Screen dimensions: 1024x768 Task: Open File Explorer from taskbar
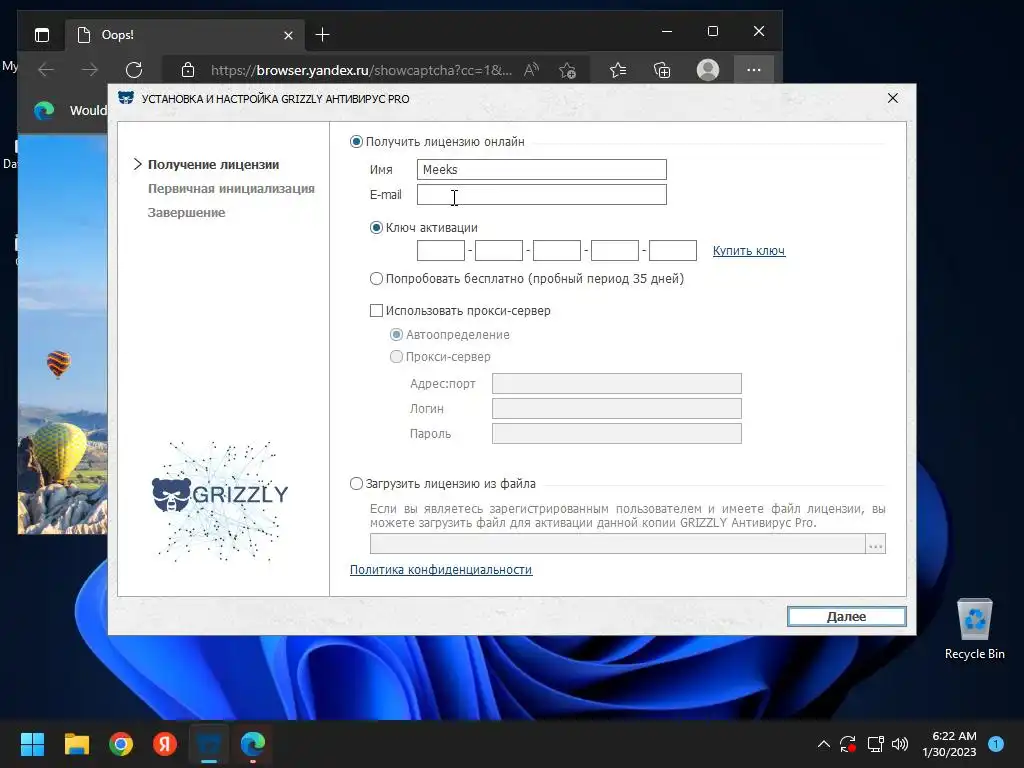click(x=76, y=744)
